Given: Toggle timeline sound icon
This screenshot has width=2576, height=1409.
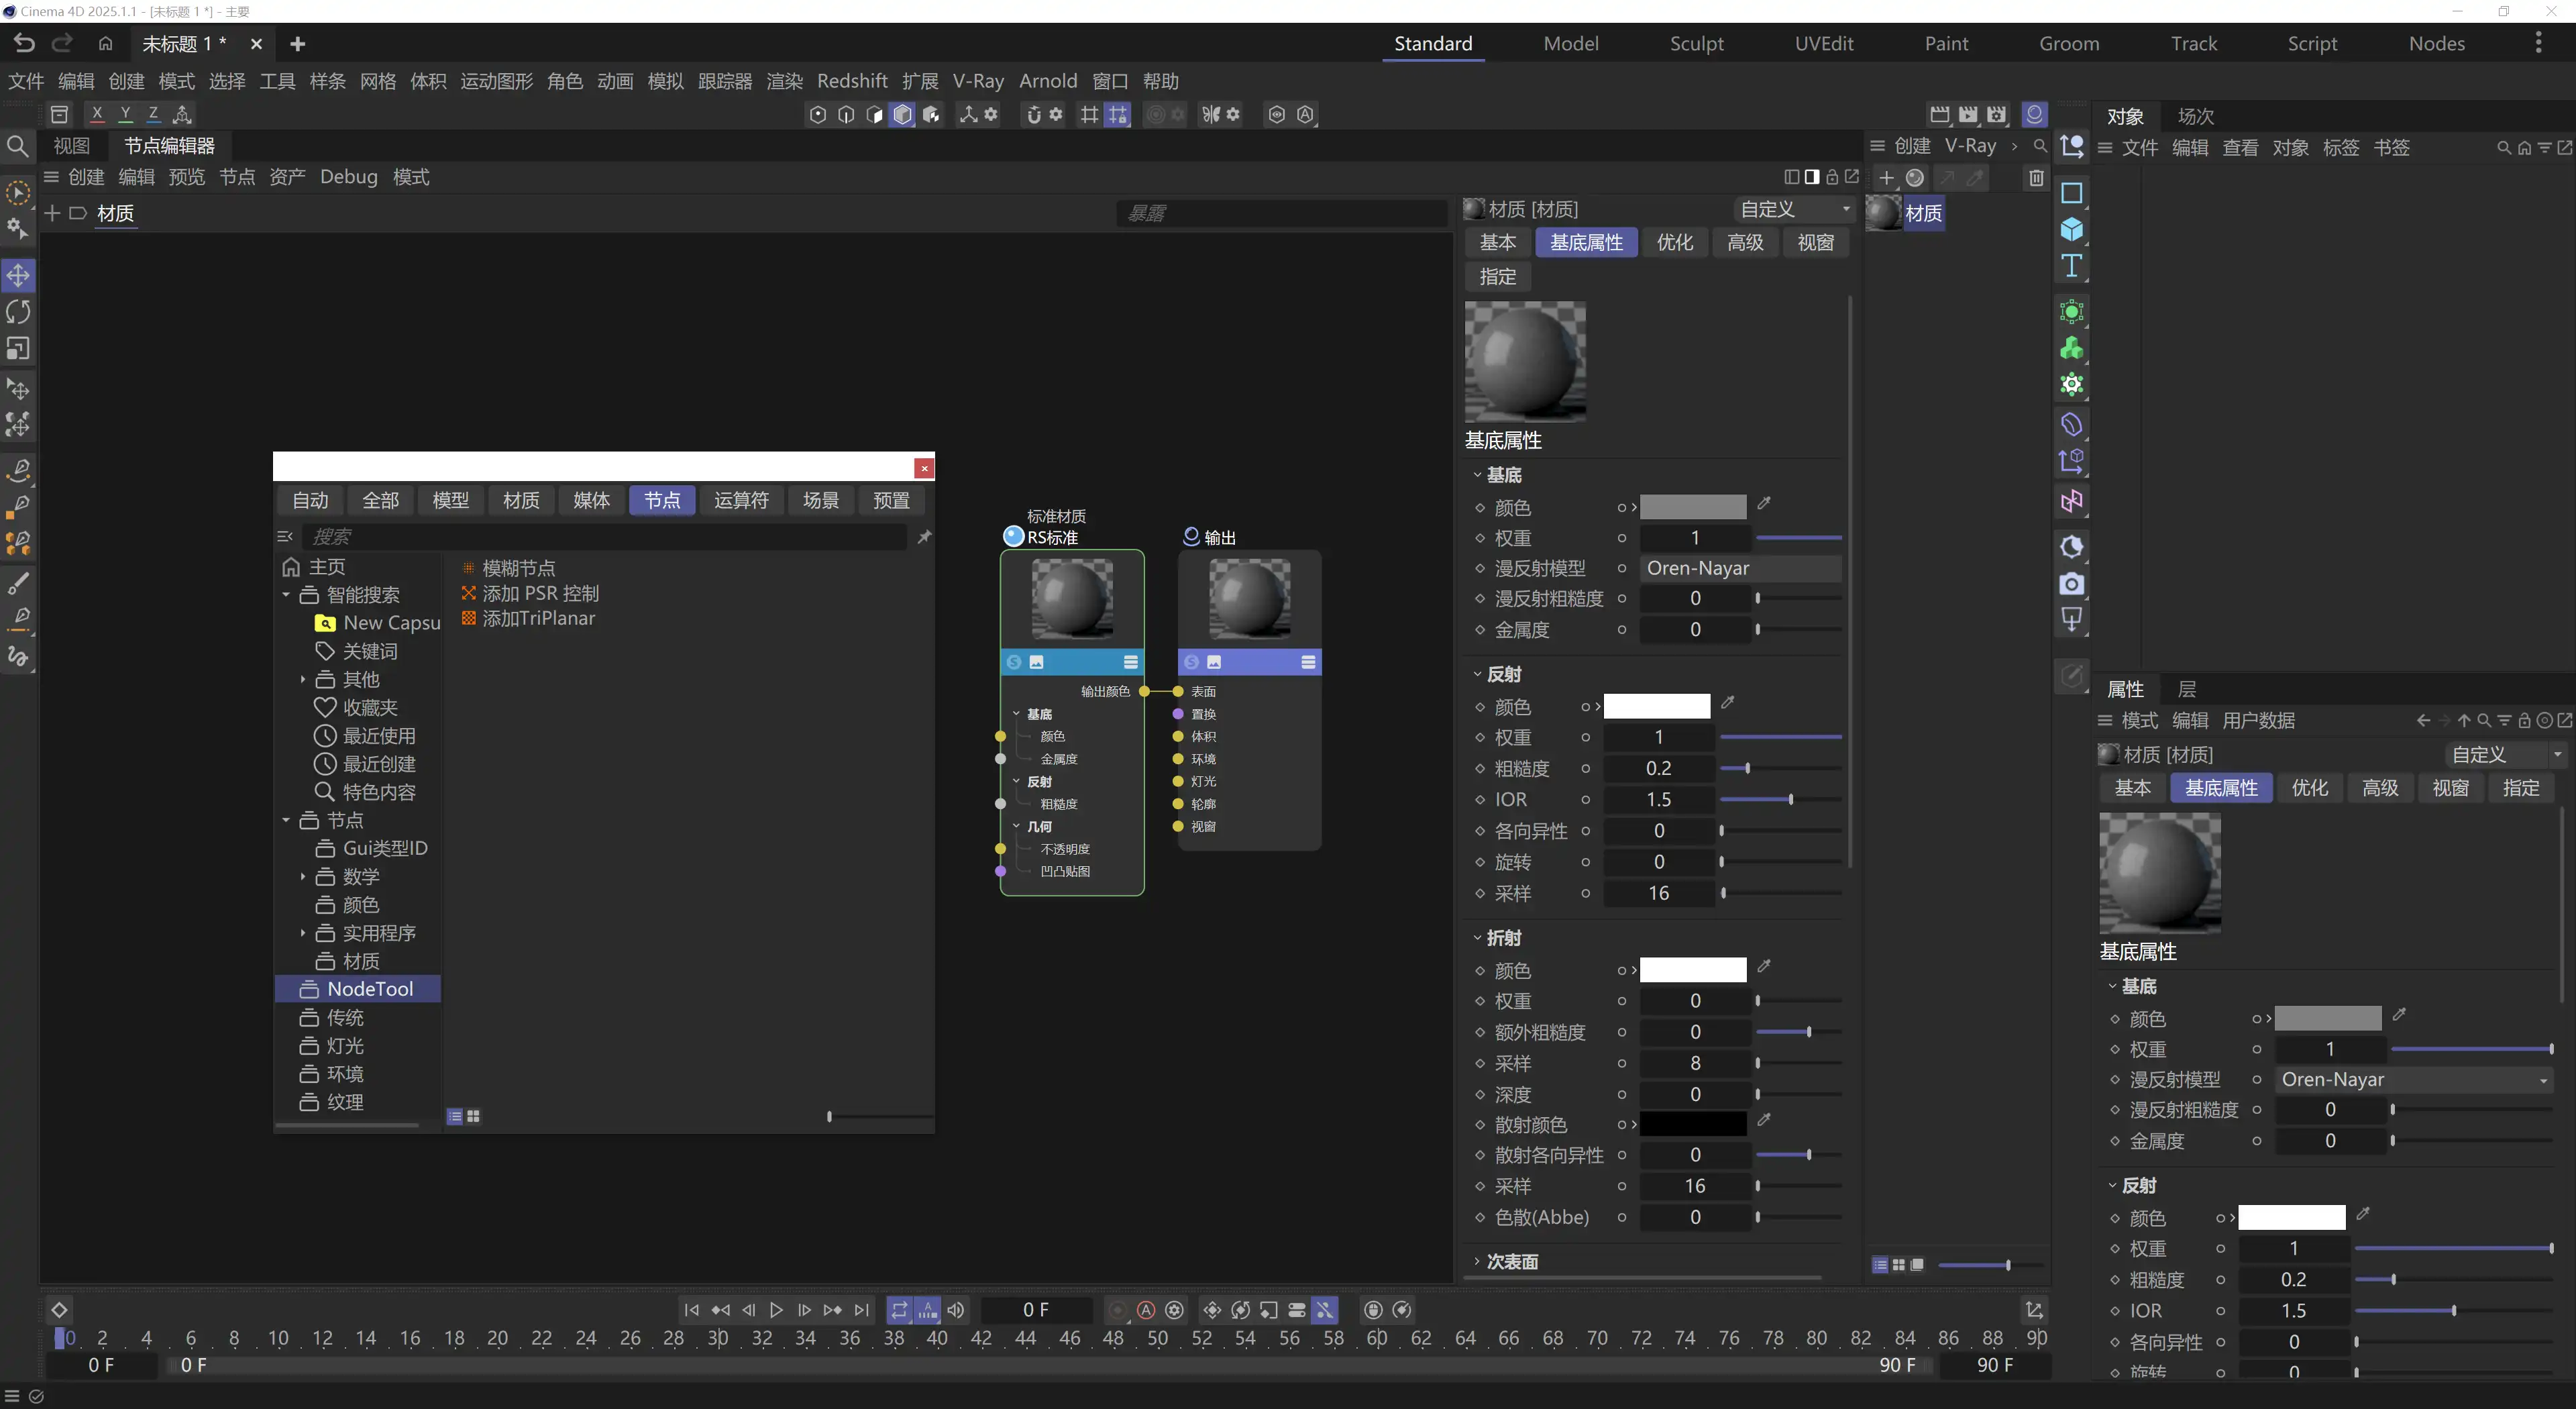Looking at the screenshot, I should pyautogui.click(x=956, y=1310).
